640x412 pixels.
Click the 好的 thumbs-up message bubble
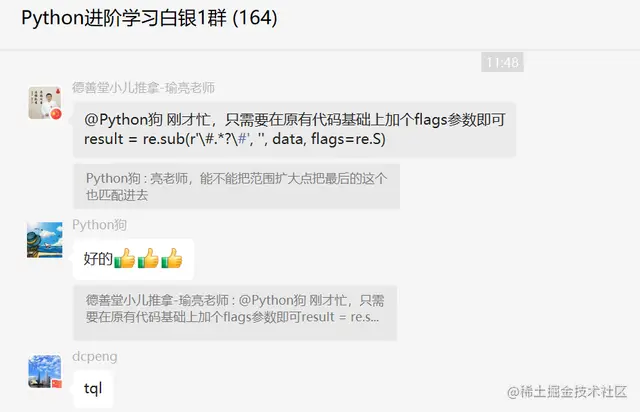click(x=133, y=259)
